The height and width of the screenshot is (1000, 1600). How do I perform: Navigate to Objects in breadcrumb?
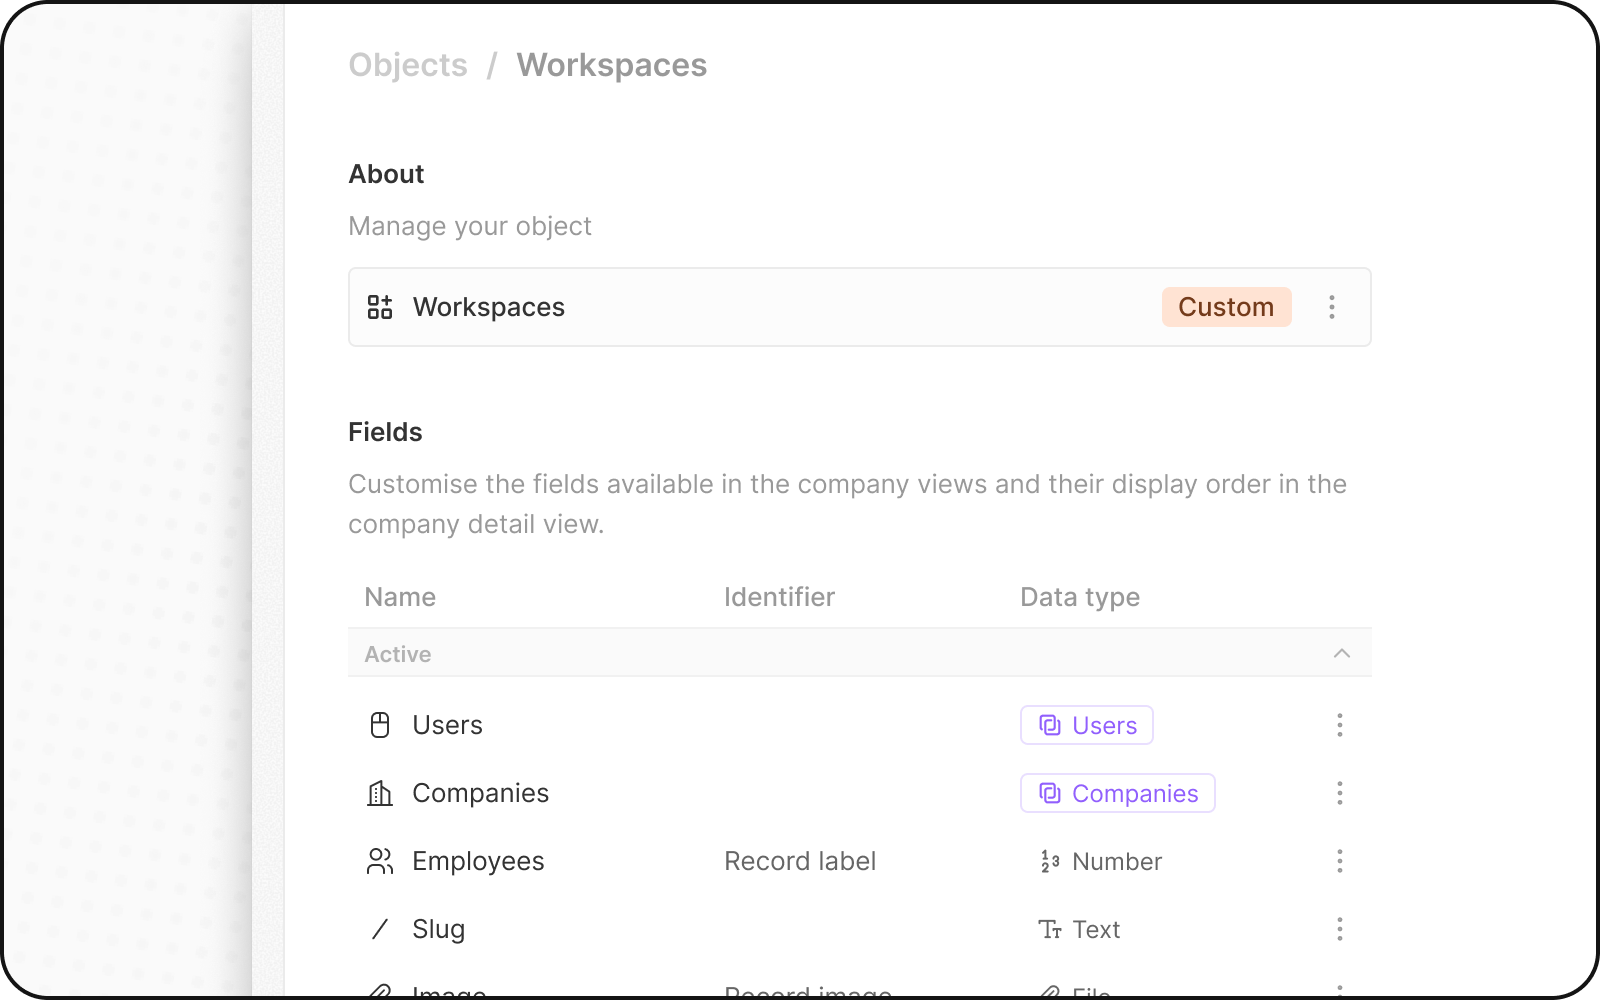tap(408, 65)
